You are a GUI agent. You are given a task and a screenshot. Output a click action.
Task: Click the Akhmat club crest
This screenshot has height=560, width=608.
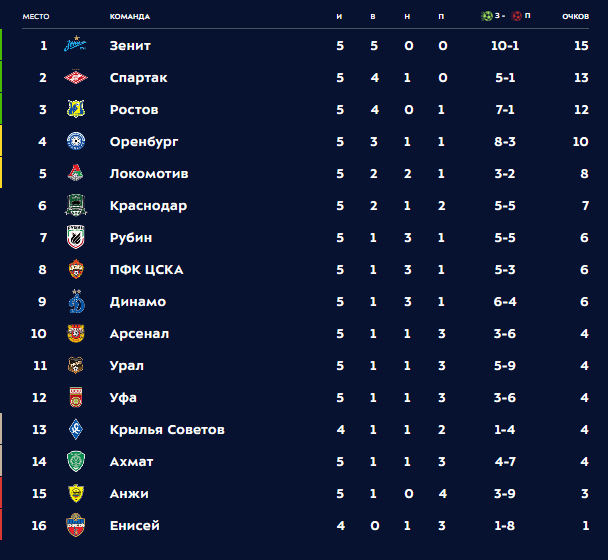pyautogui.click(x=75, y=462)
